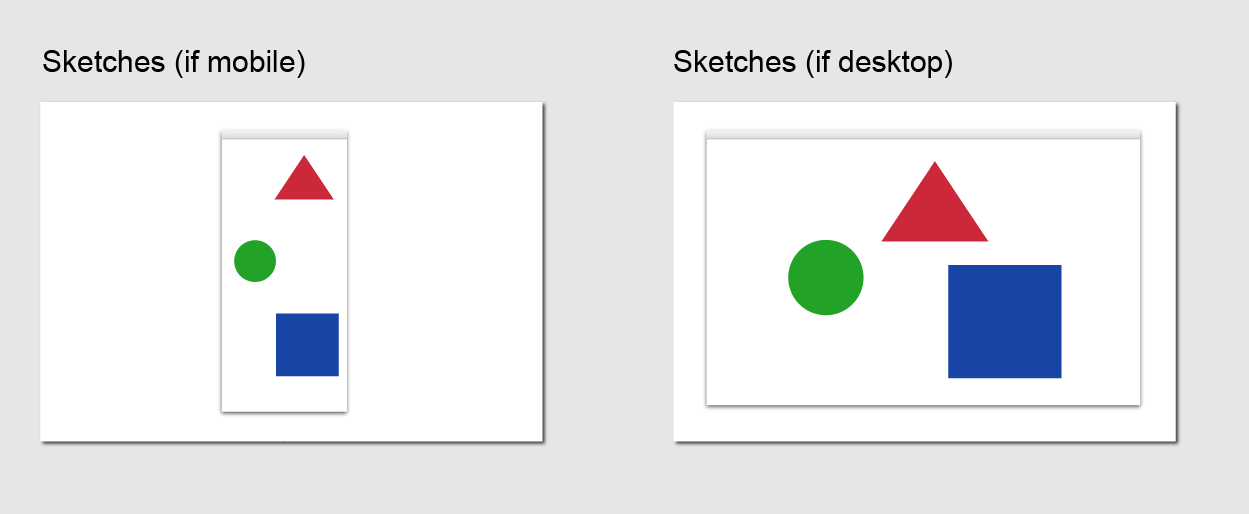Click the gray top bar of mobile frame
This screenshot has width=1249, height=514.
click(284, 135)
